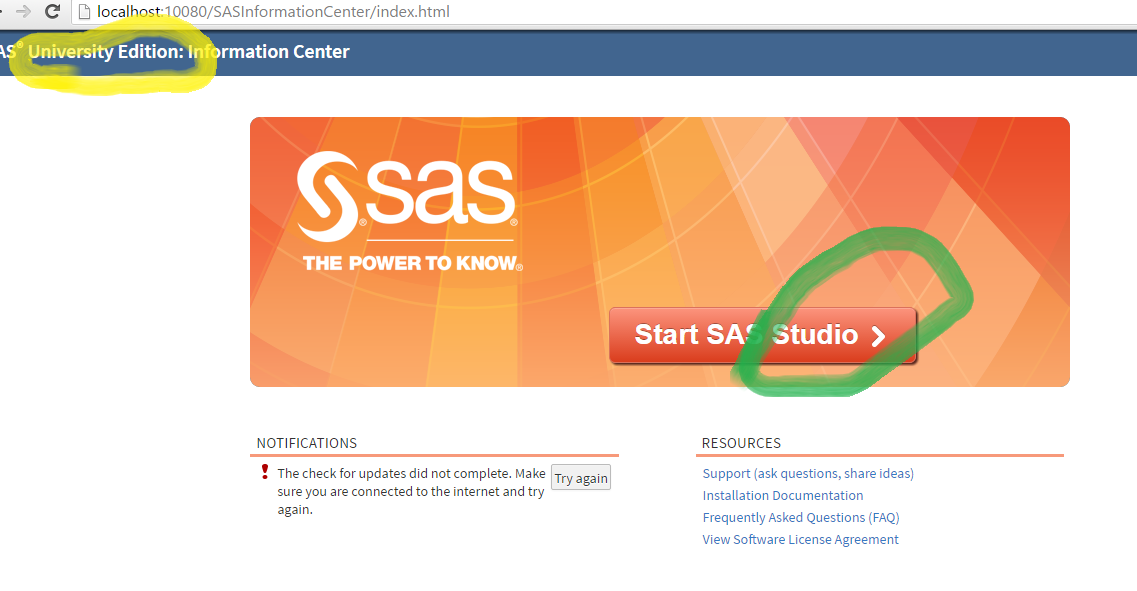This screenshot has height=591, width=1137.
Task: Click the NOTIFICATIONS heading
Action: click(307, 443)
